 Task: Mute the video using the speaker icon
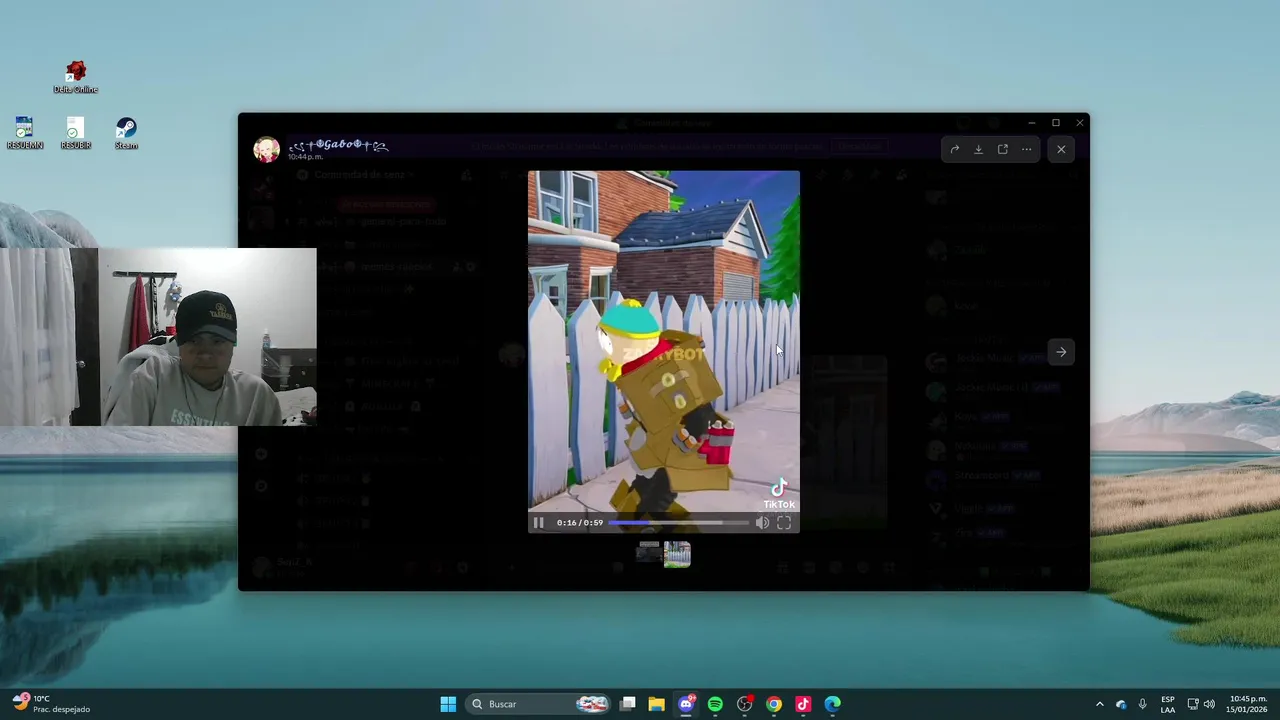[762, 523]
